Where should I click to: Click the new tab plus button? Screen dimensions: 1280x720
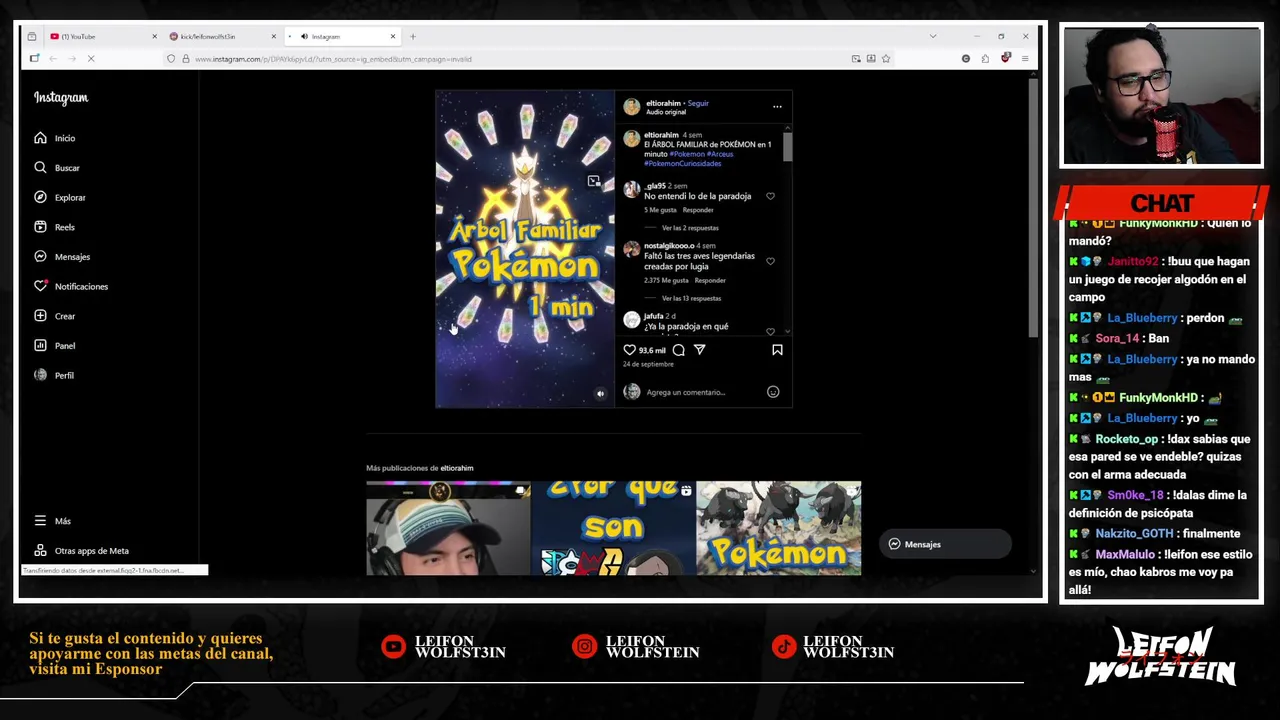tap(412, 37)
